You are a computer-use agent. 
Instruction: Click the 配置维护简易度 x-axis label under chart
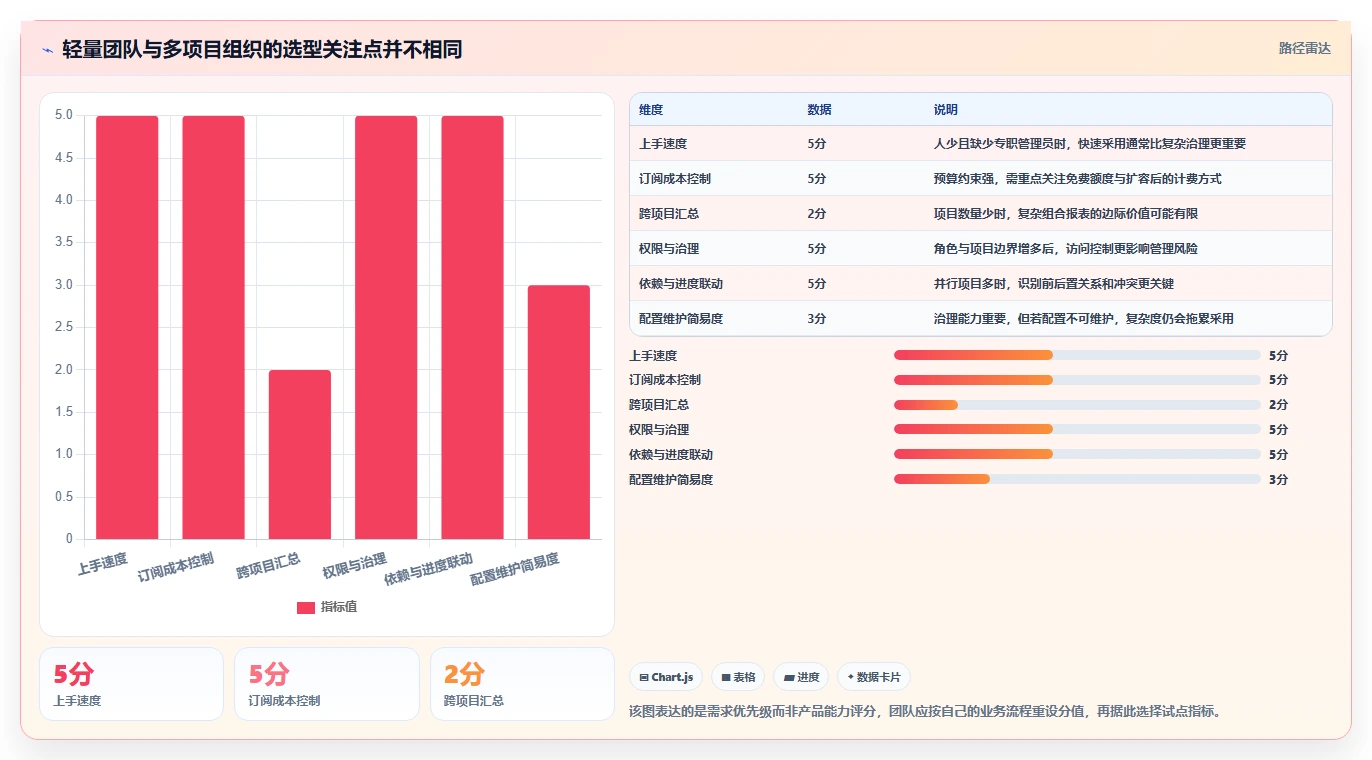515,569
